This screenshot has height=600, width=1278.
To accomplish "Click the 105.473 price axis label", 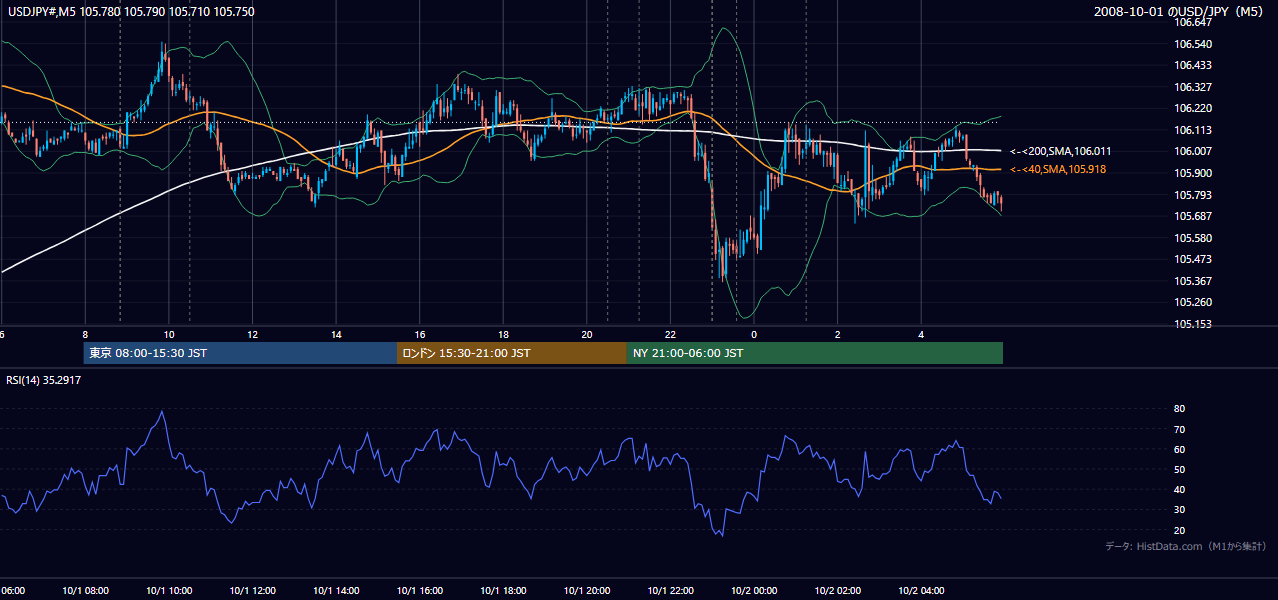I will point(1194,259).
